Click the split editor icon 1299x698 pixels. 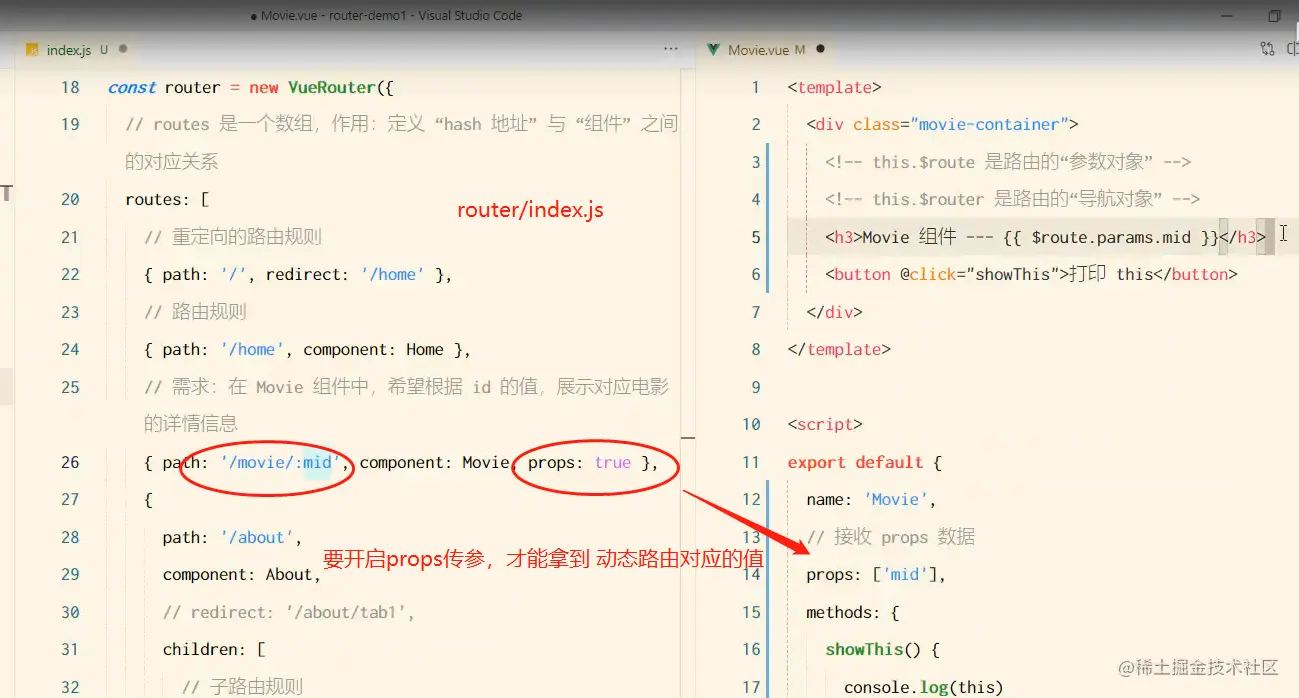pos(1293,48)
